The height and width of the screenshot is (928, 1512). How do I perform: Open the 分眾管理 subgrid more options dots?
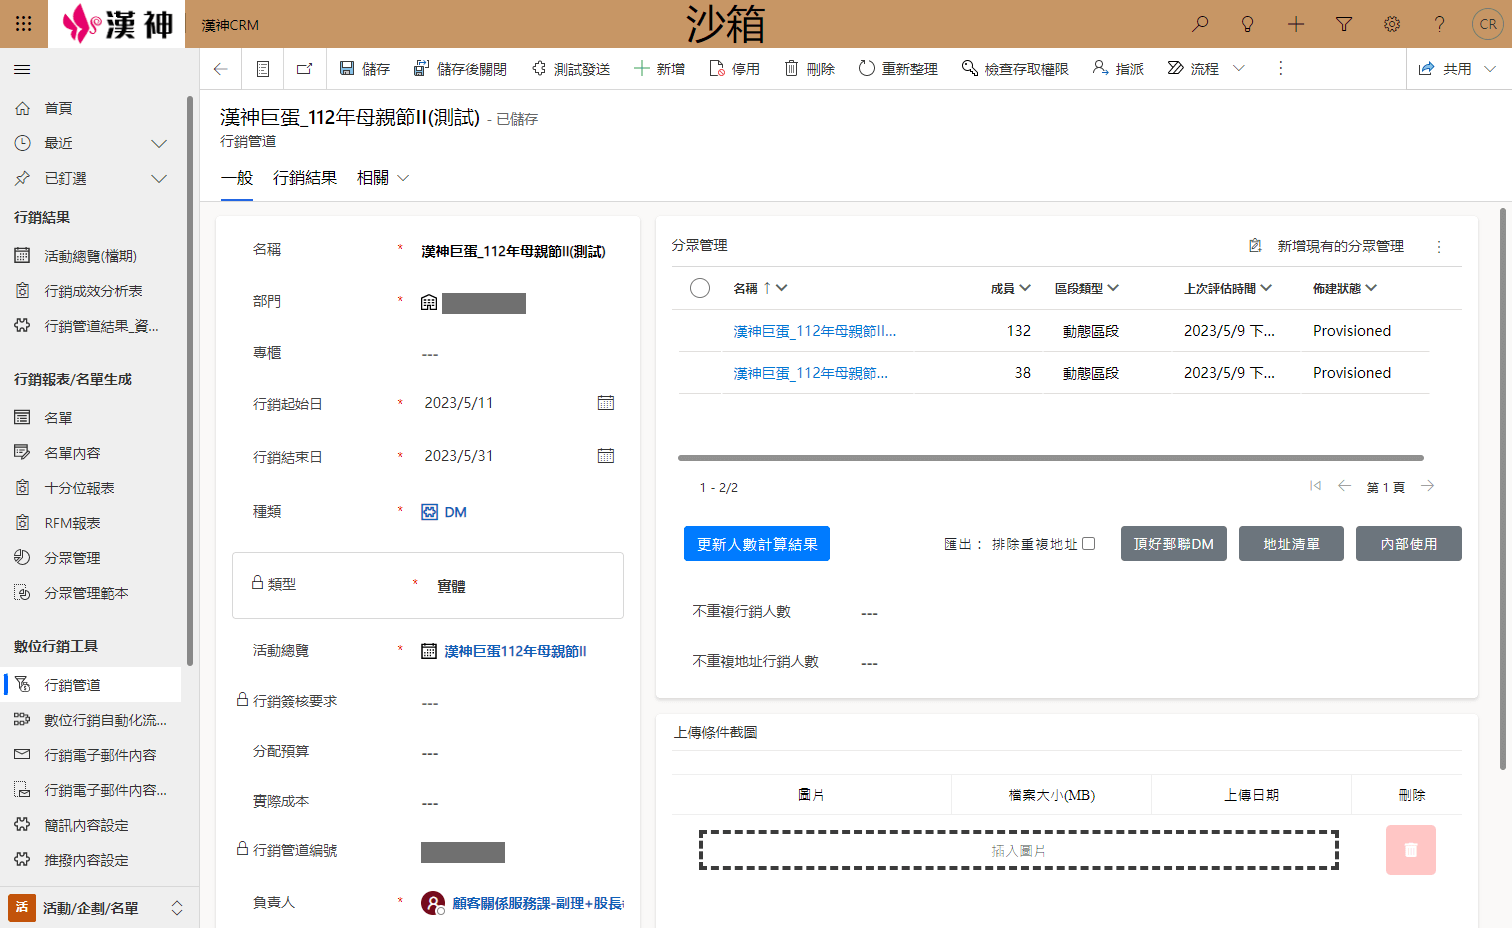point(1439,246)
